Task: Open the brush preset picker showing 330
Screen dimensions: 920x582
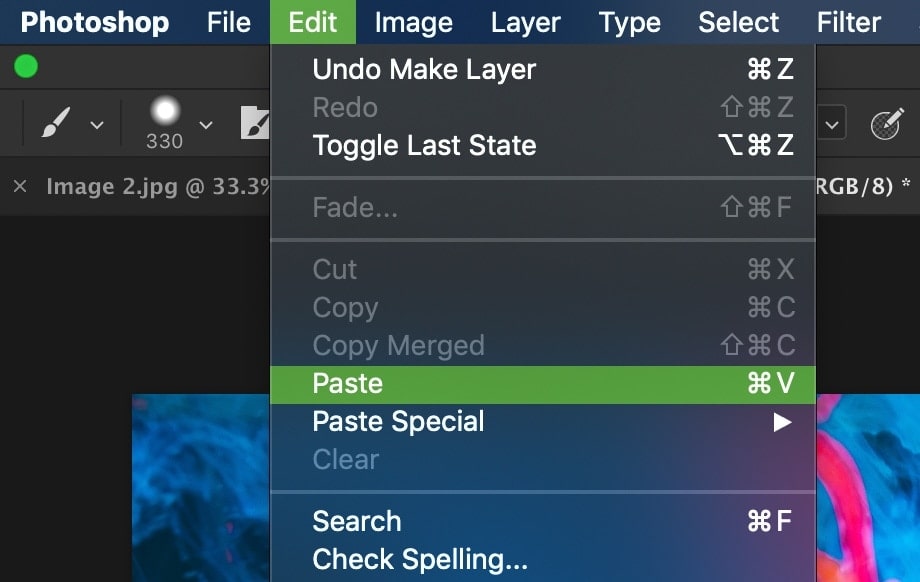Action: point(165,124)
